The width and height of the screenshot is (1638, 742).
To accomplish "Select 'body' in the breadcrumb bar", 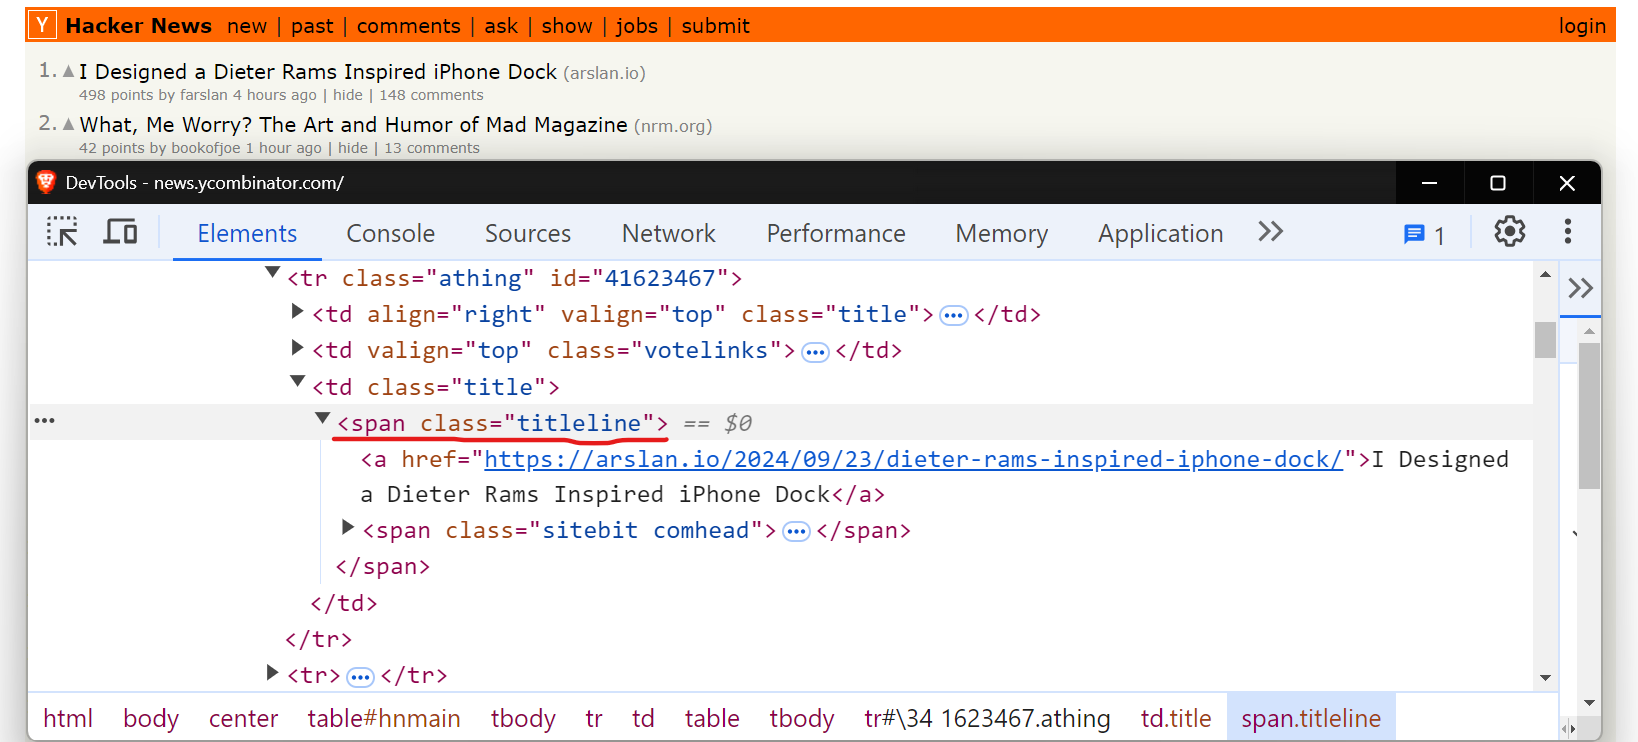I will pyautogui.click(x=151, y=718).
